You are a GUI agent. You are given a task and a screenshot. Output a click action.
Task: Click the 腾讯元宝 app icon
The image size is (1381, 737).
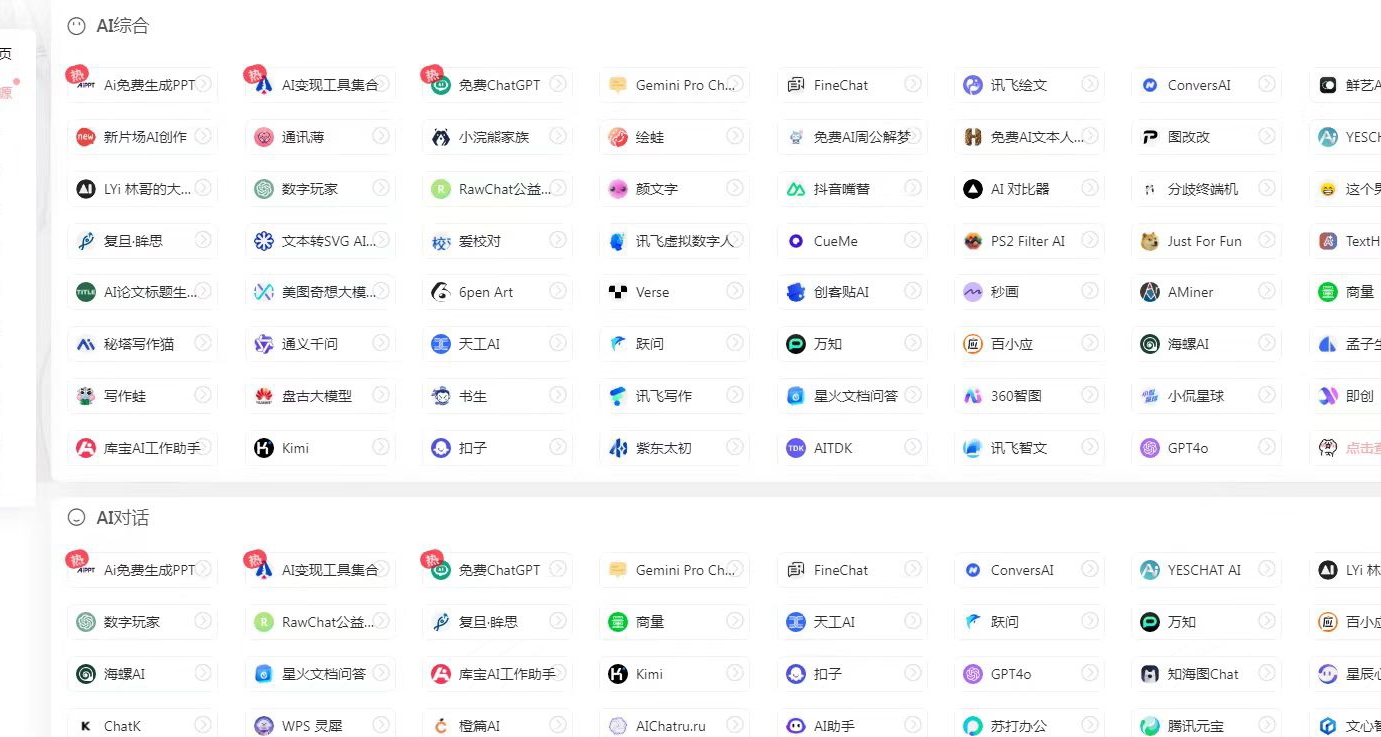1150,724
